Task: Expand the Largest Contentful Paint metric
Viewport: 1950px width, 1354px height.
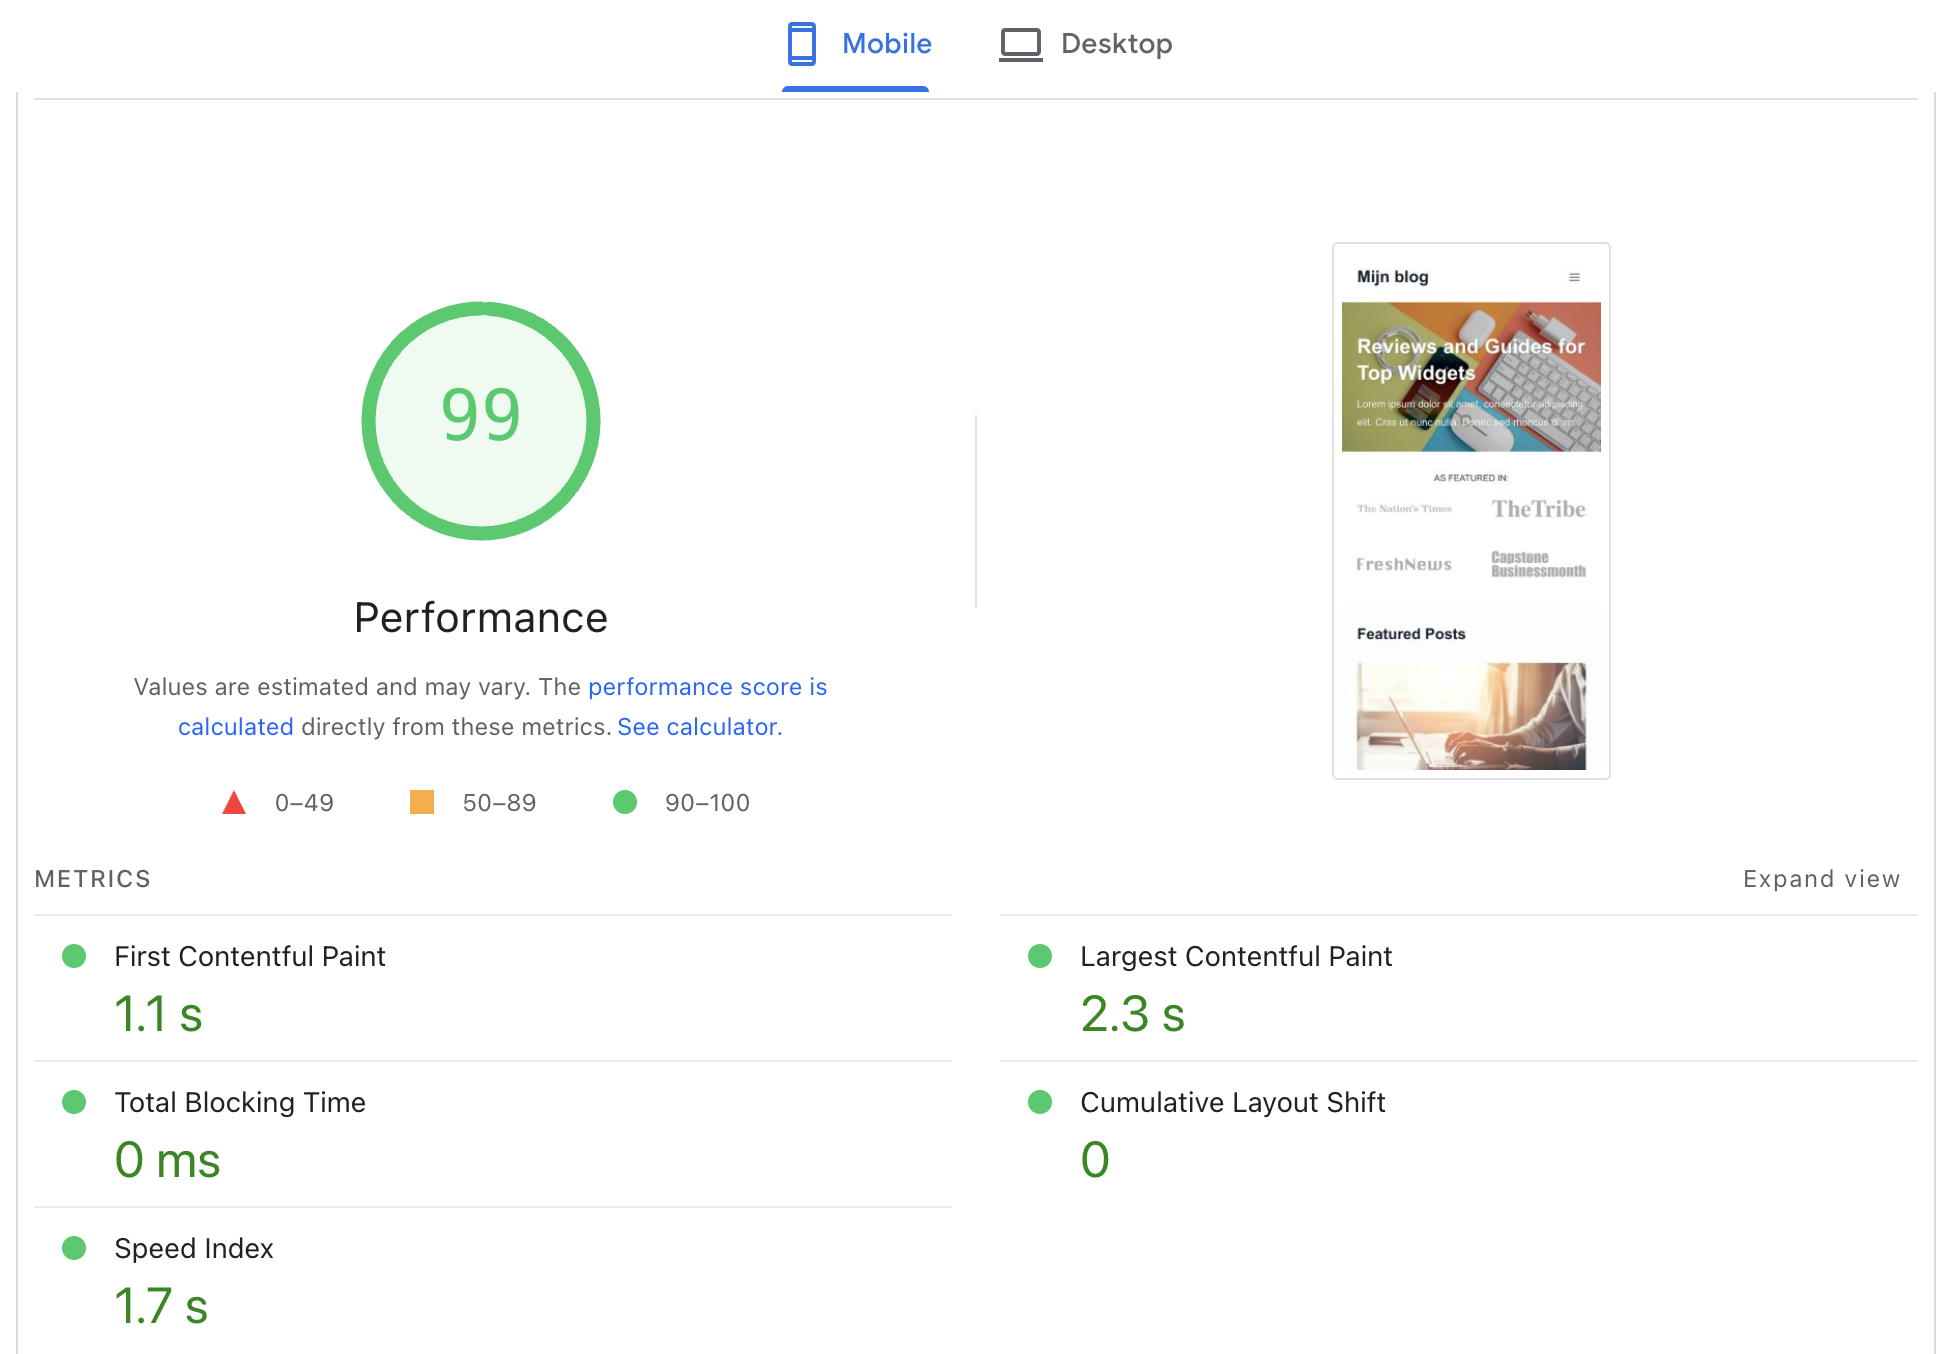Action: point(1236,957)
